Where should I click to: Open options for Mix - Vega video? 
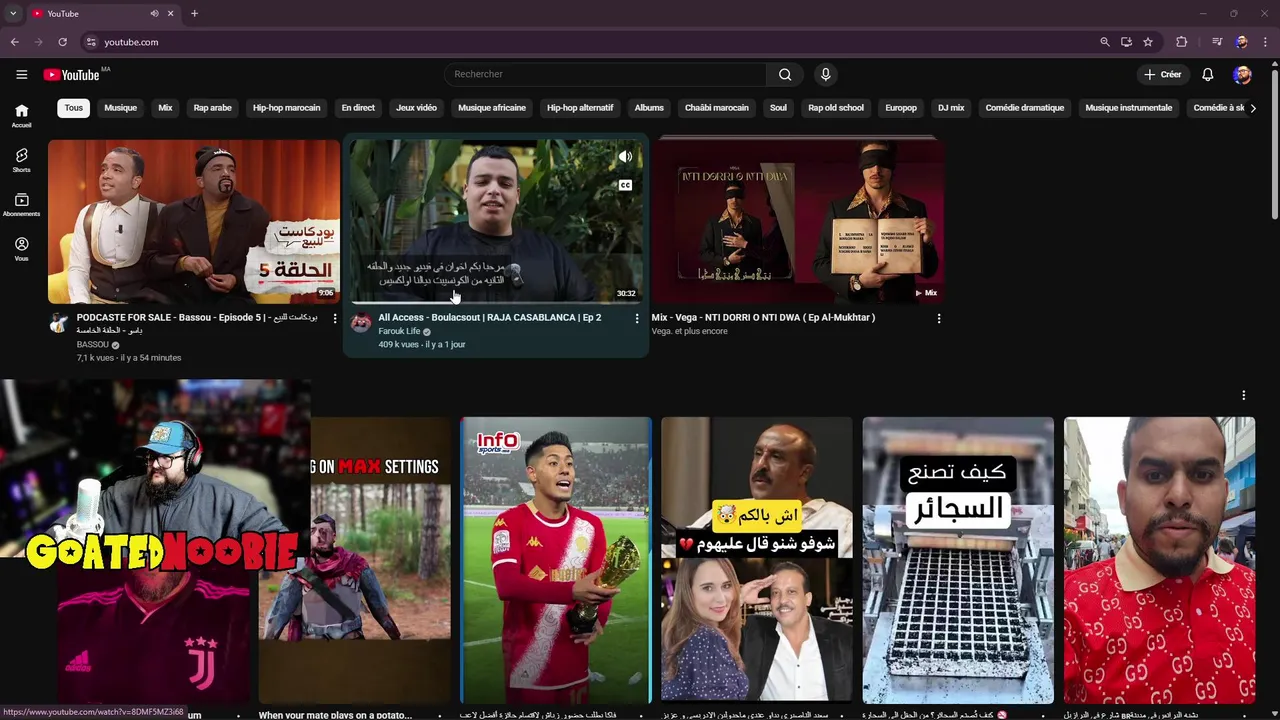[938, 318]
